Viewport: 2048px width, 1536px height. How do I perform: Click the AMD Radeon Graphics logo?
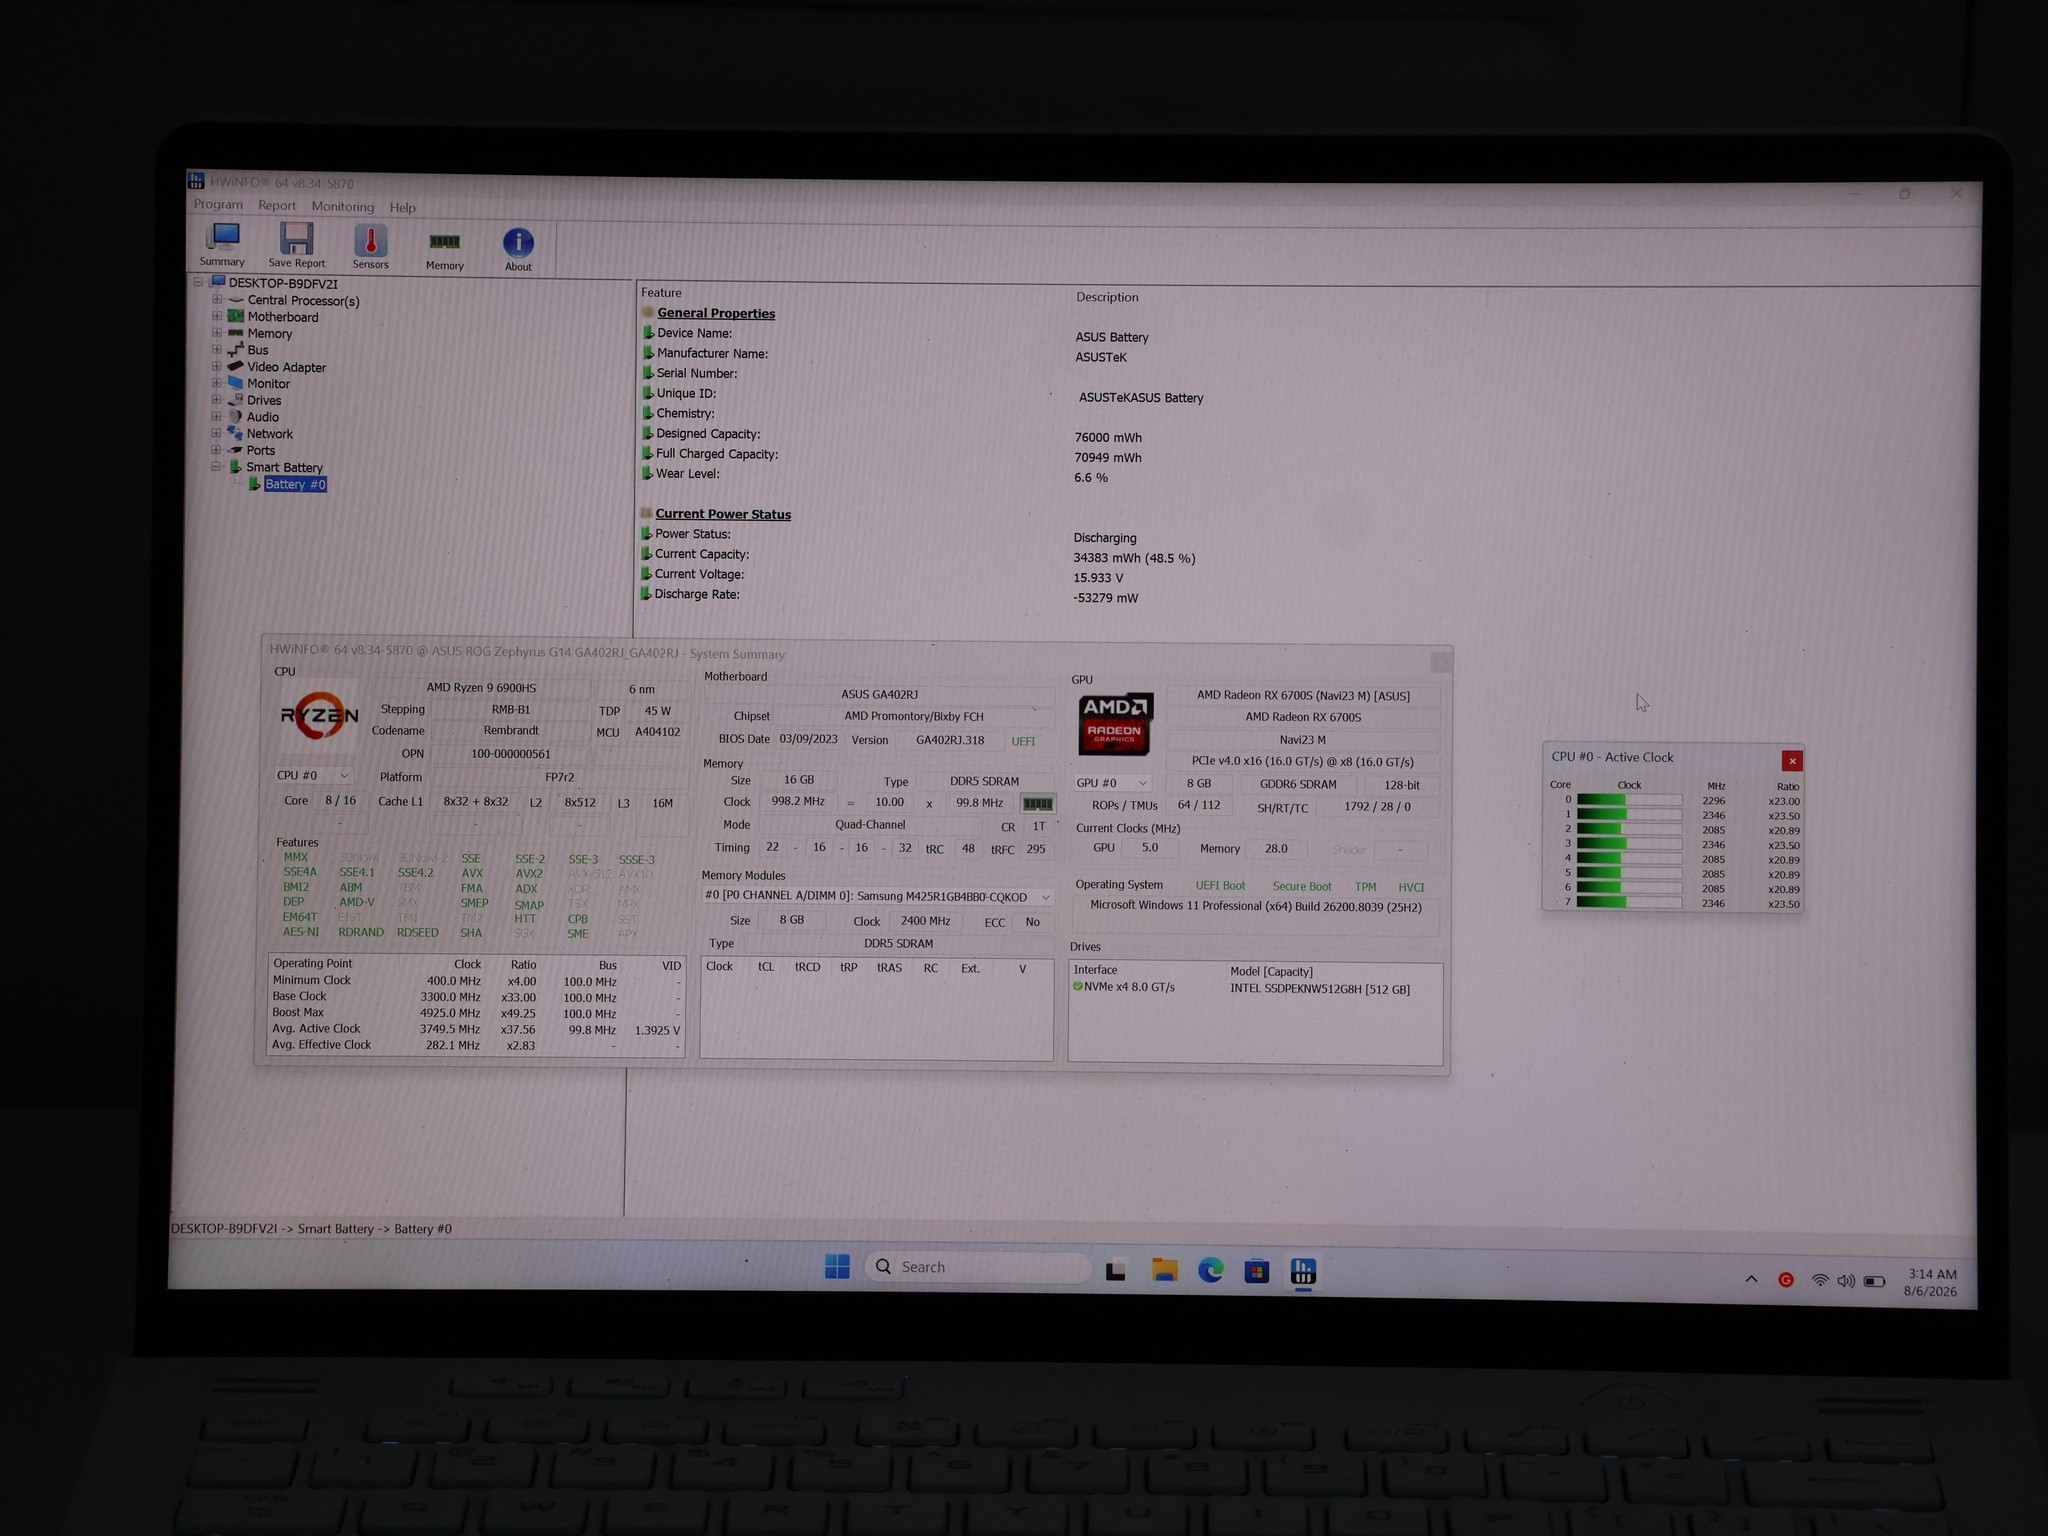[1115, 723]
